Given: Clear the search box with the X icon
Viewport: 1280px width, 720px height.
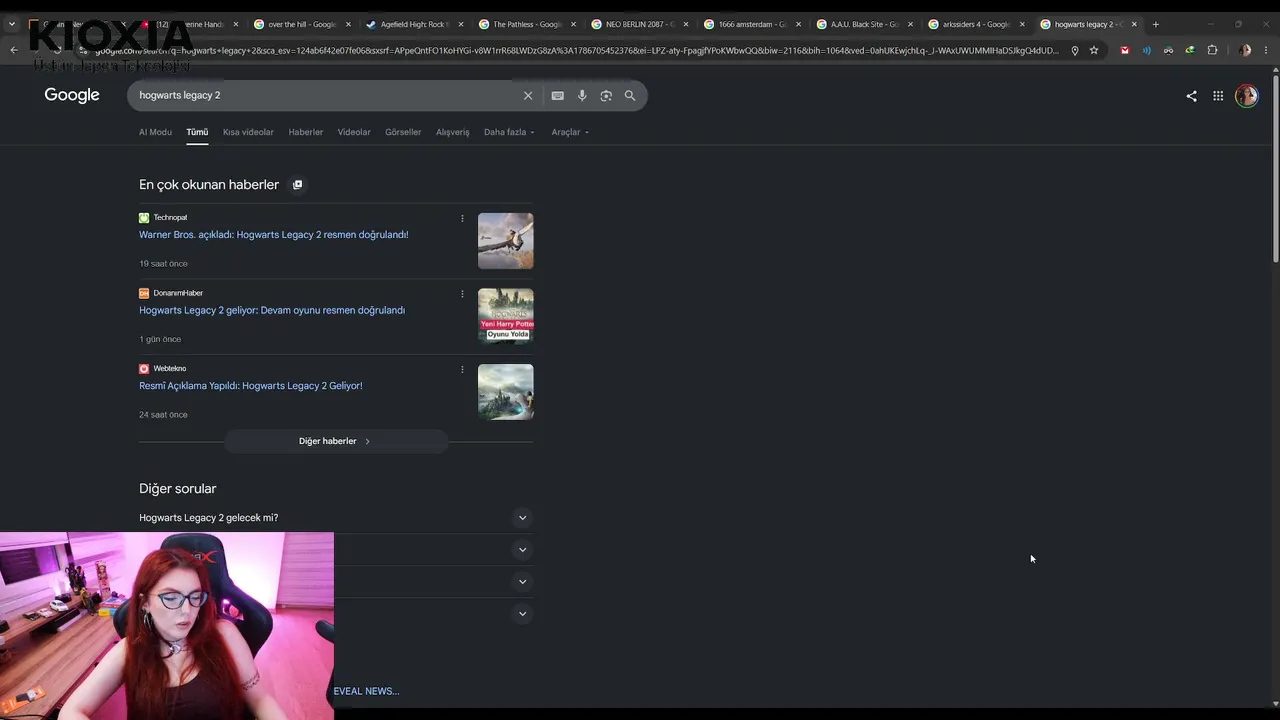Looking at the screenshot, I should tap(528, 96).
